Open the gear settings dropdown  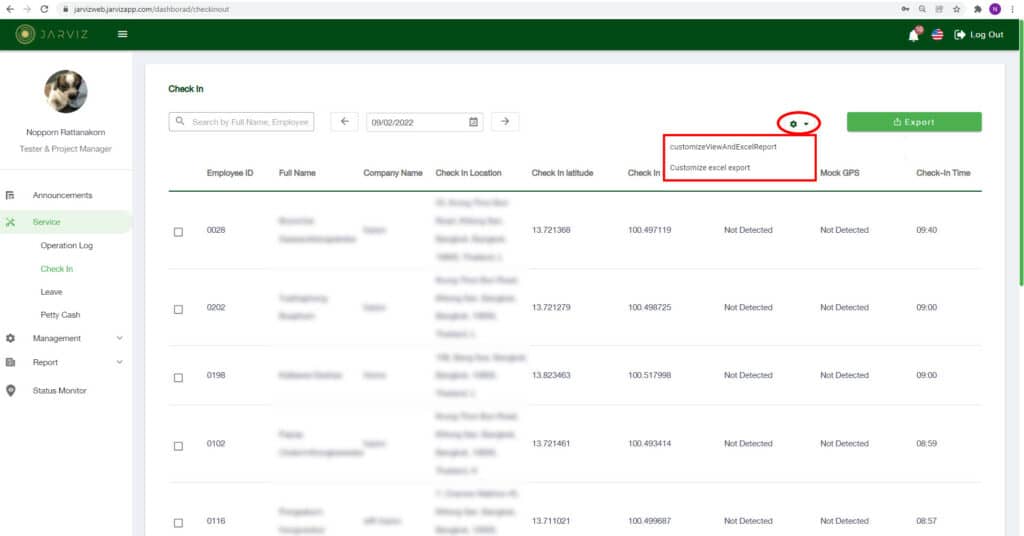798,123
